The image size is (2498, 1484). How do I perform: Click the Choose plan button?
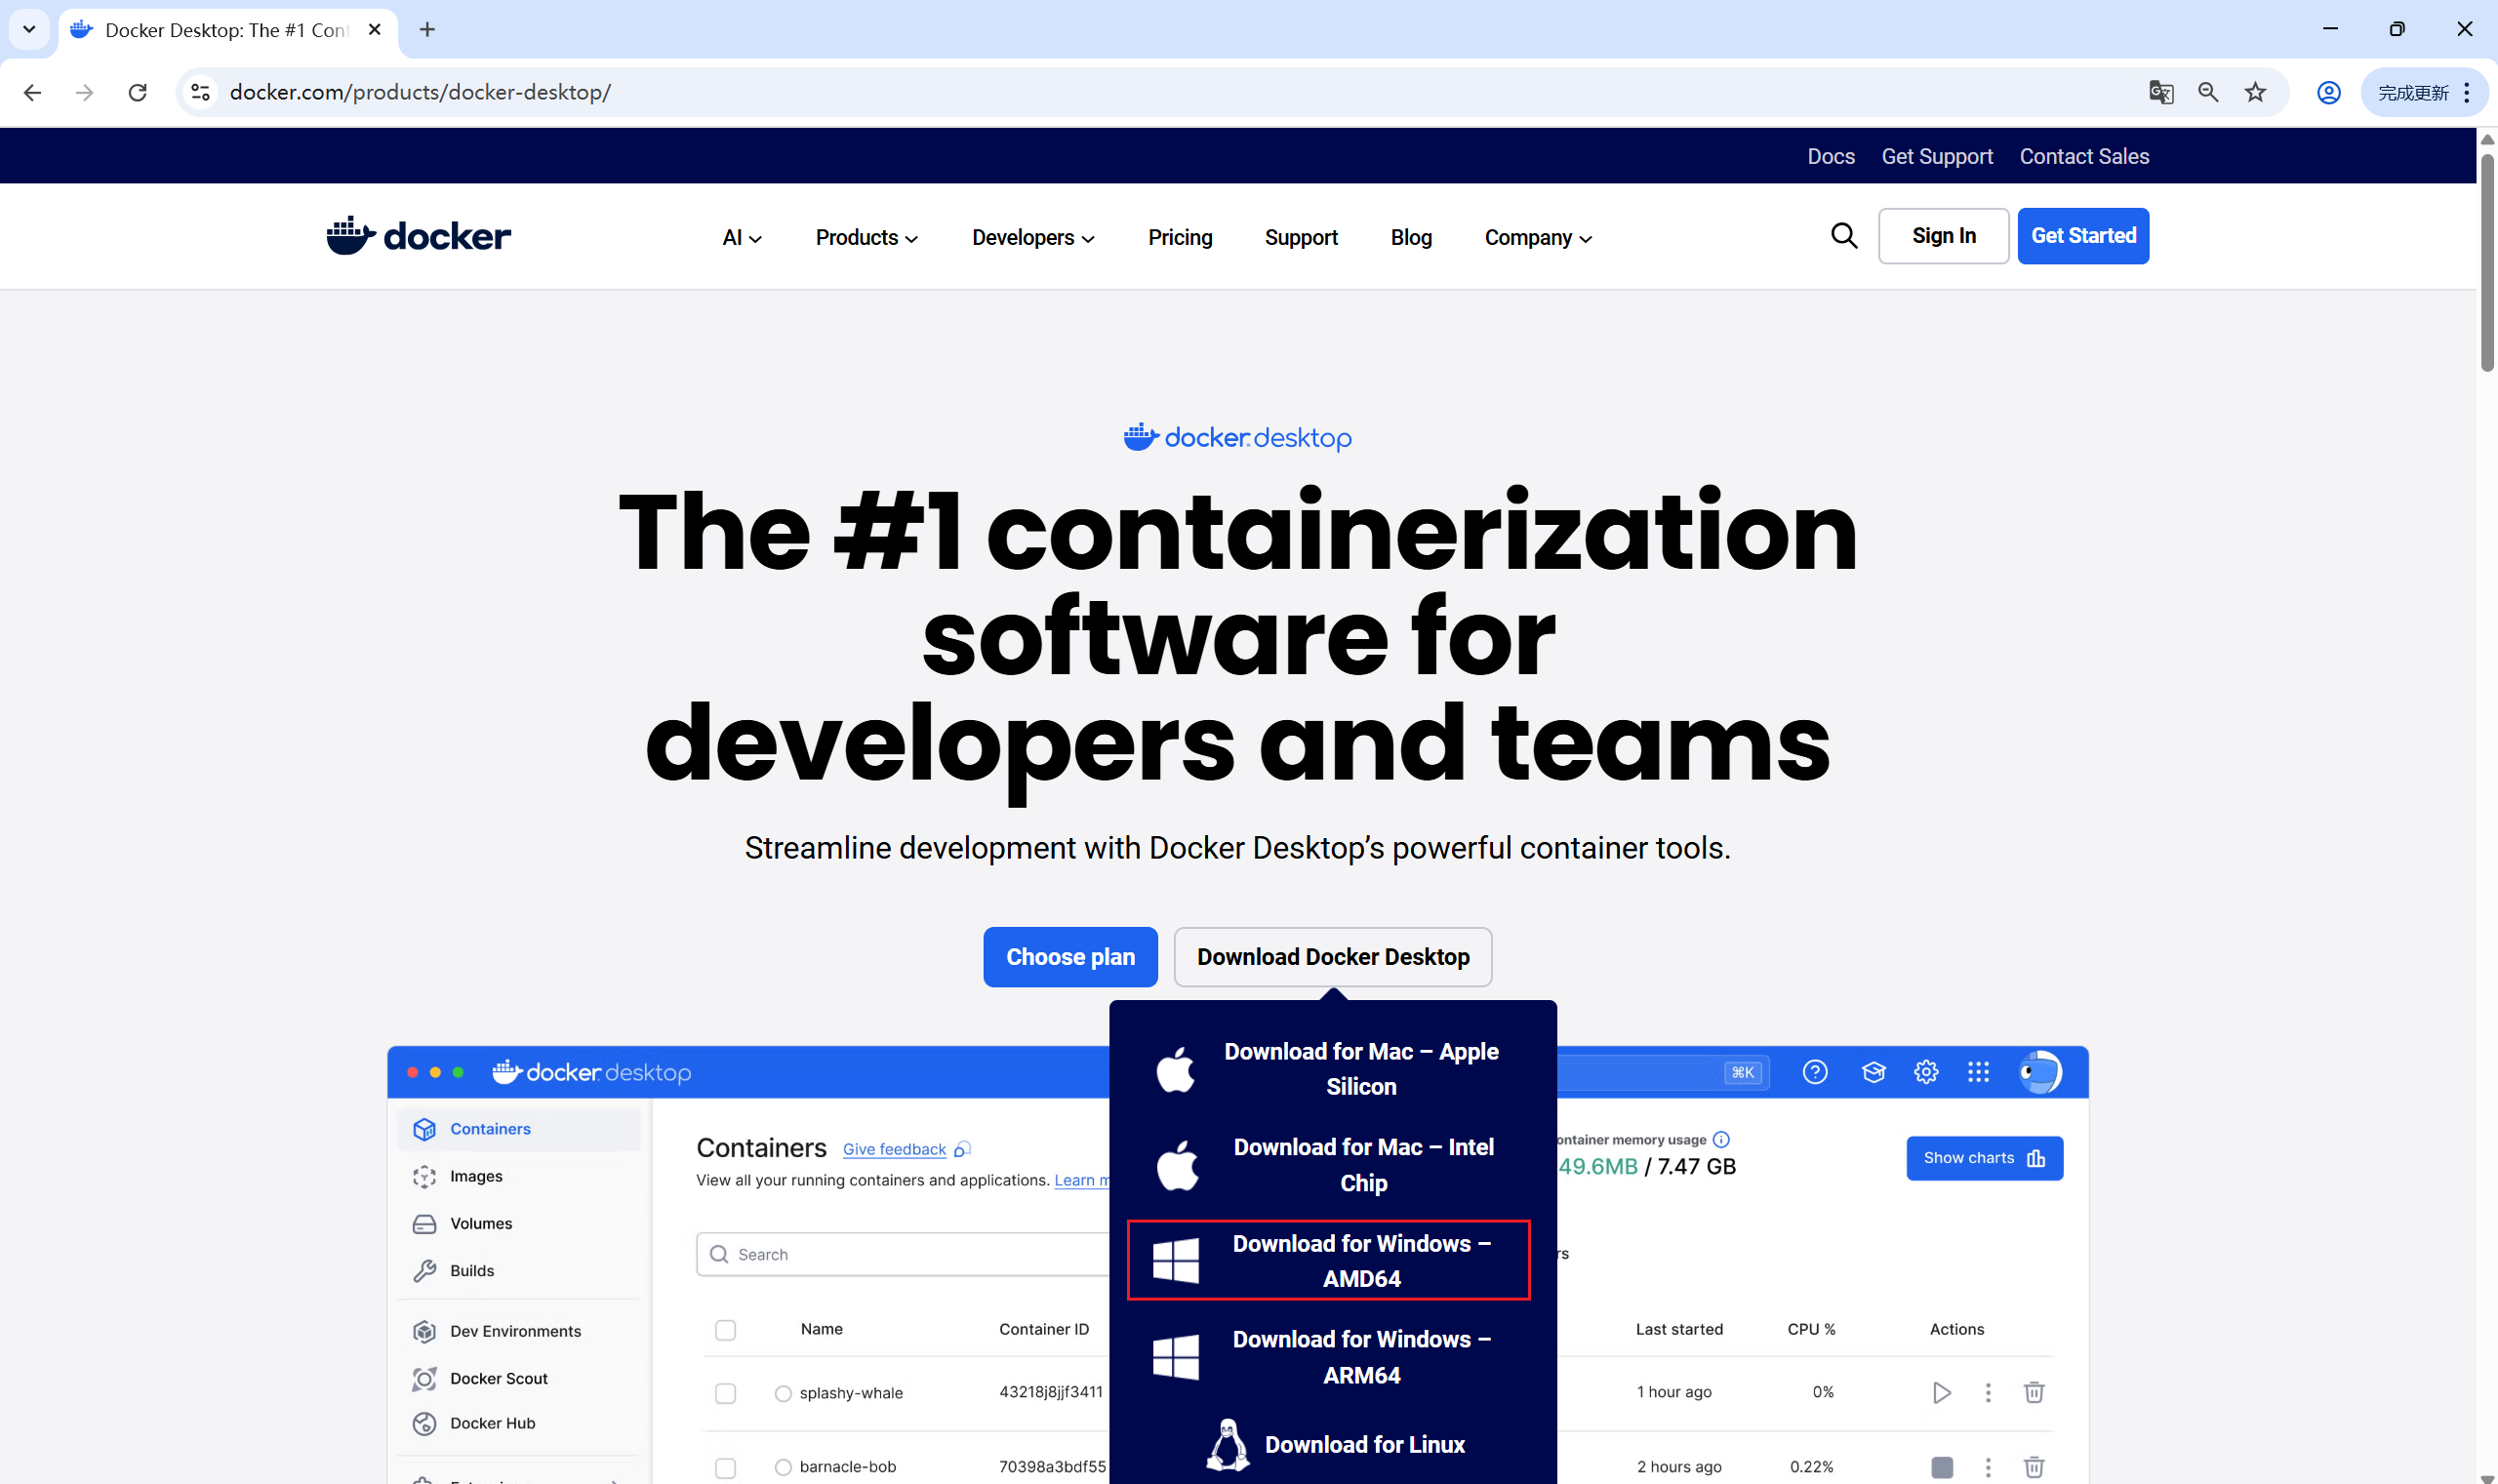1070,957
